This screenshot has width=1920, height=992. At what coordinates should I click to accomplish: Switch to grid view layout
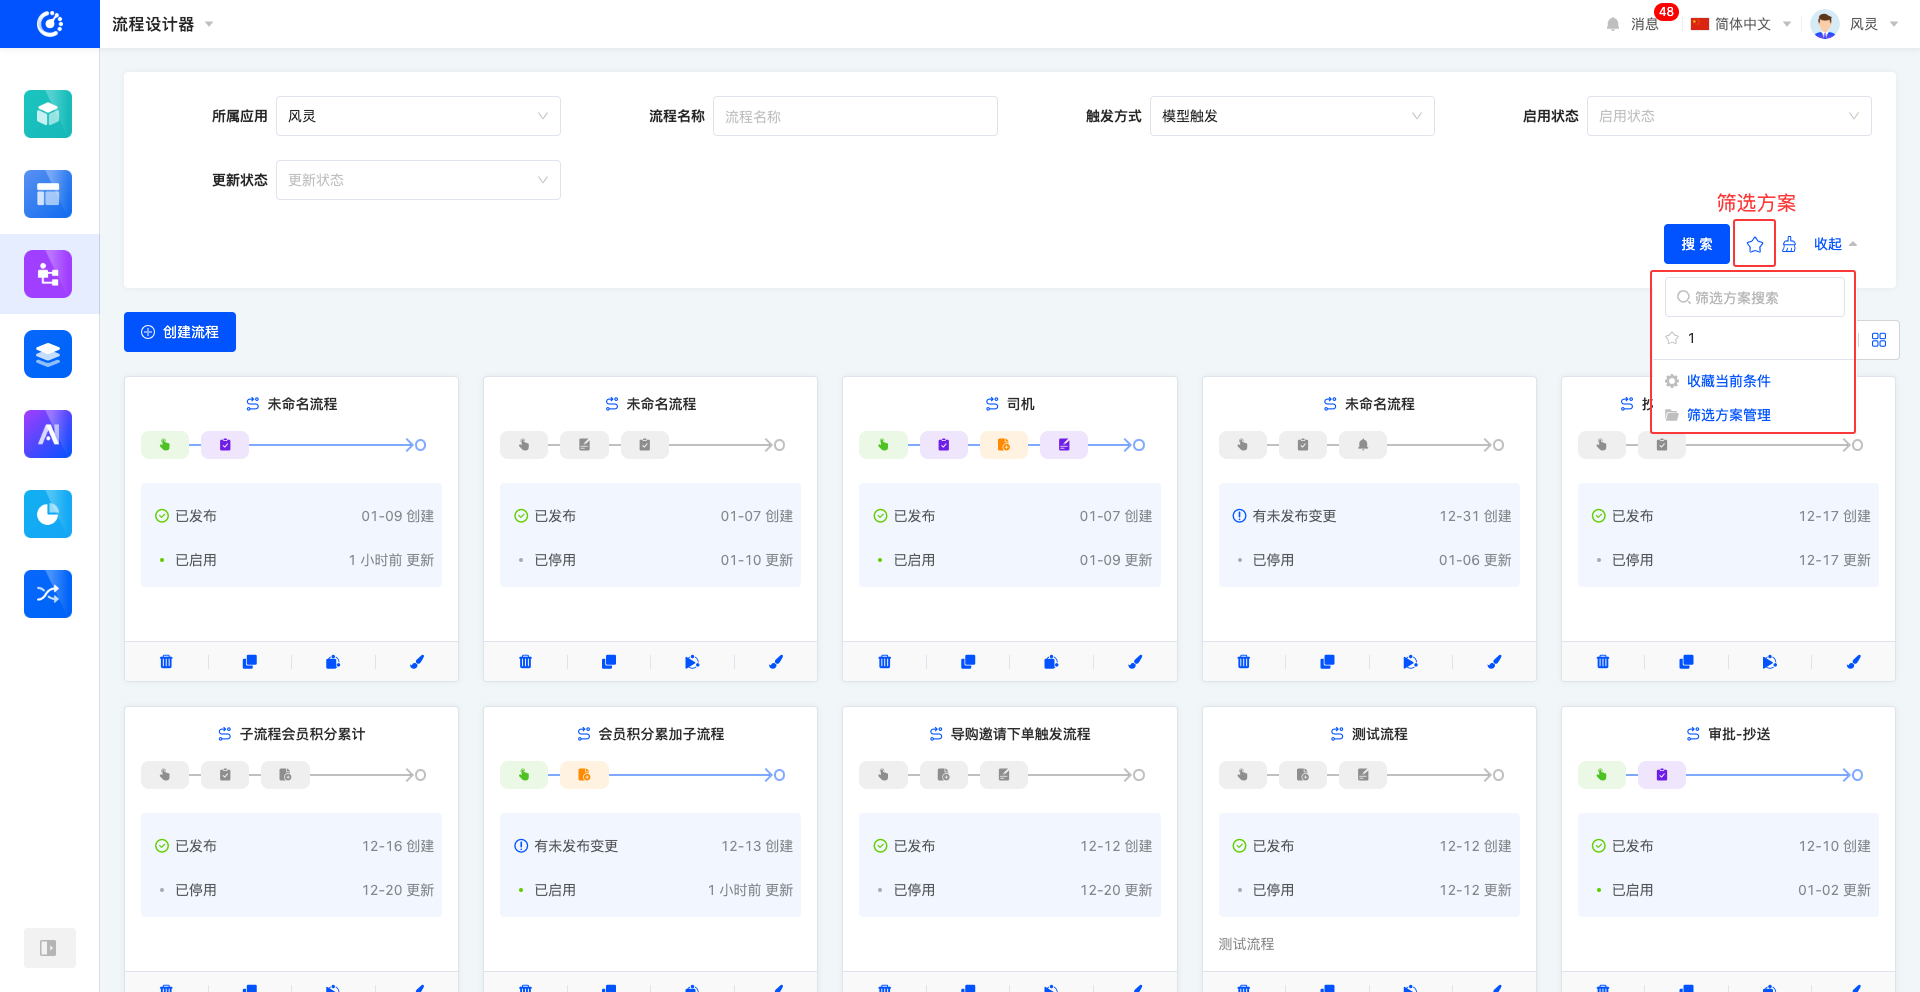[x=1878, y=340]
